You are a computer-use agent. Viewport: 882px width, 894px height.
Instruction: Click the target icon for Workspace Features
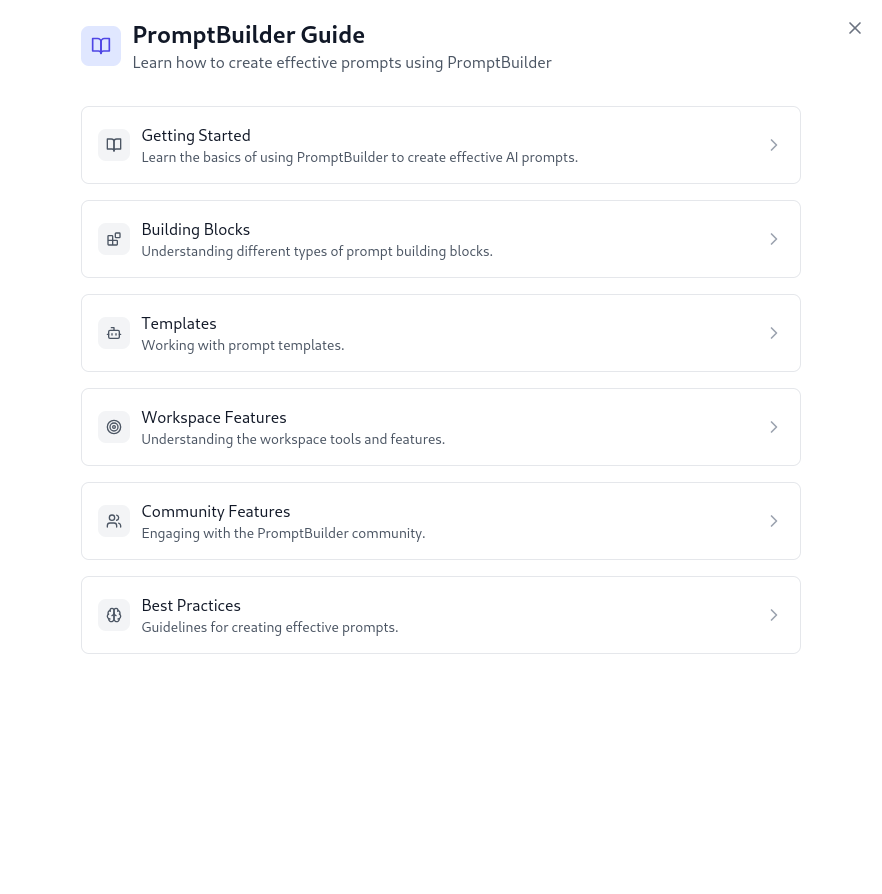pyautogui.click(x=114, y=427)
